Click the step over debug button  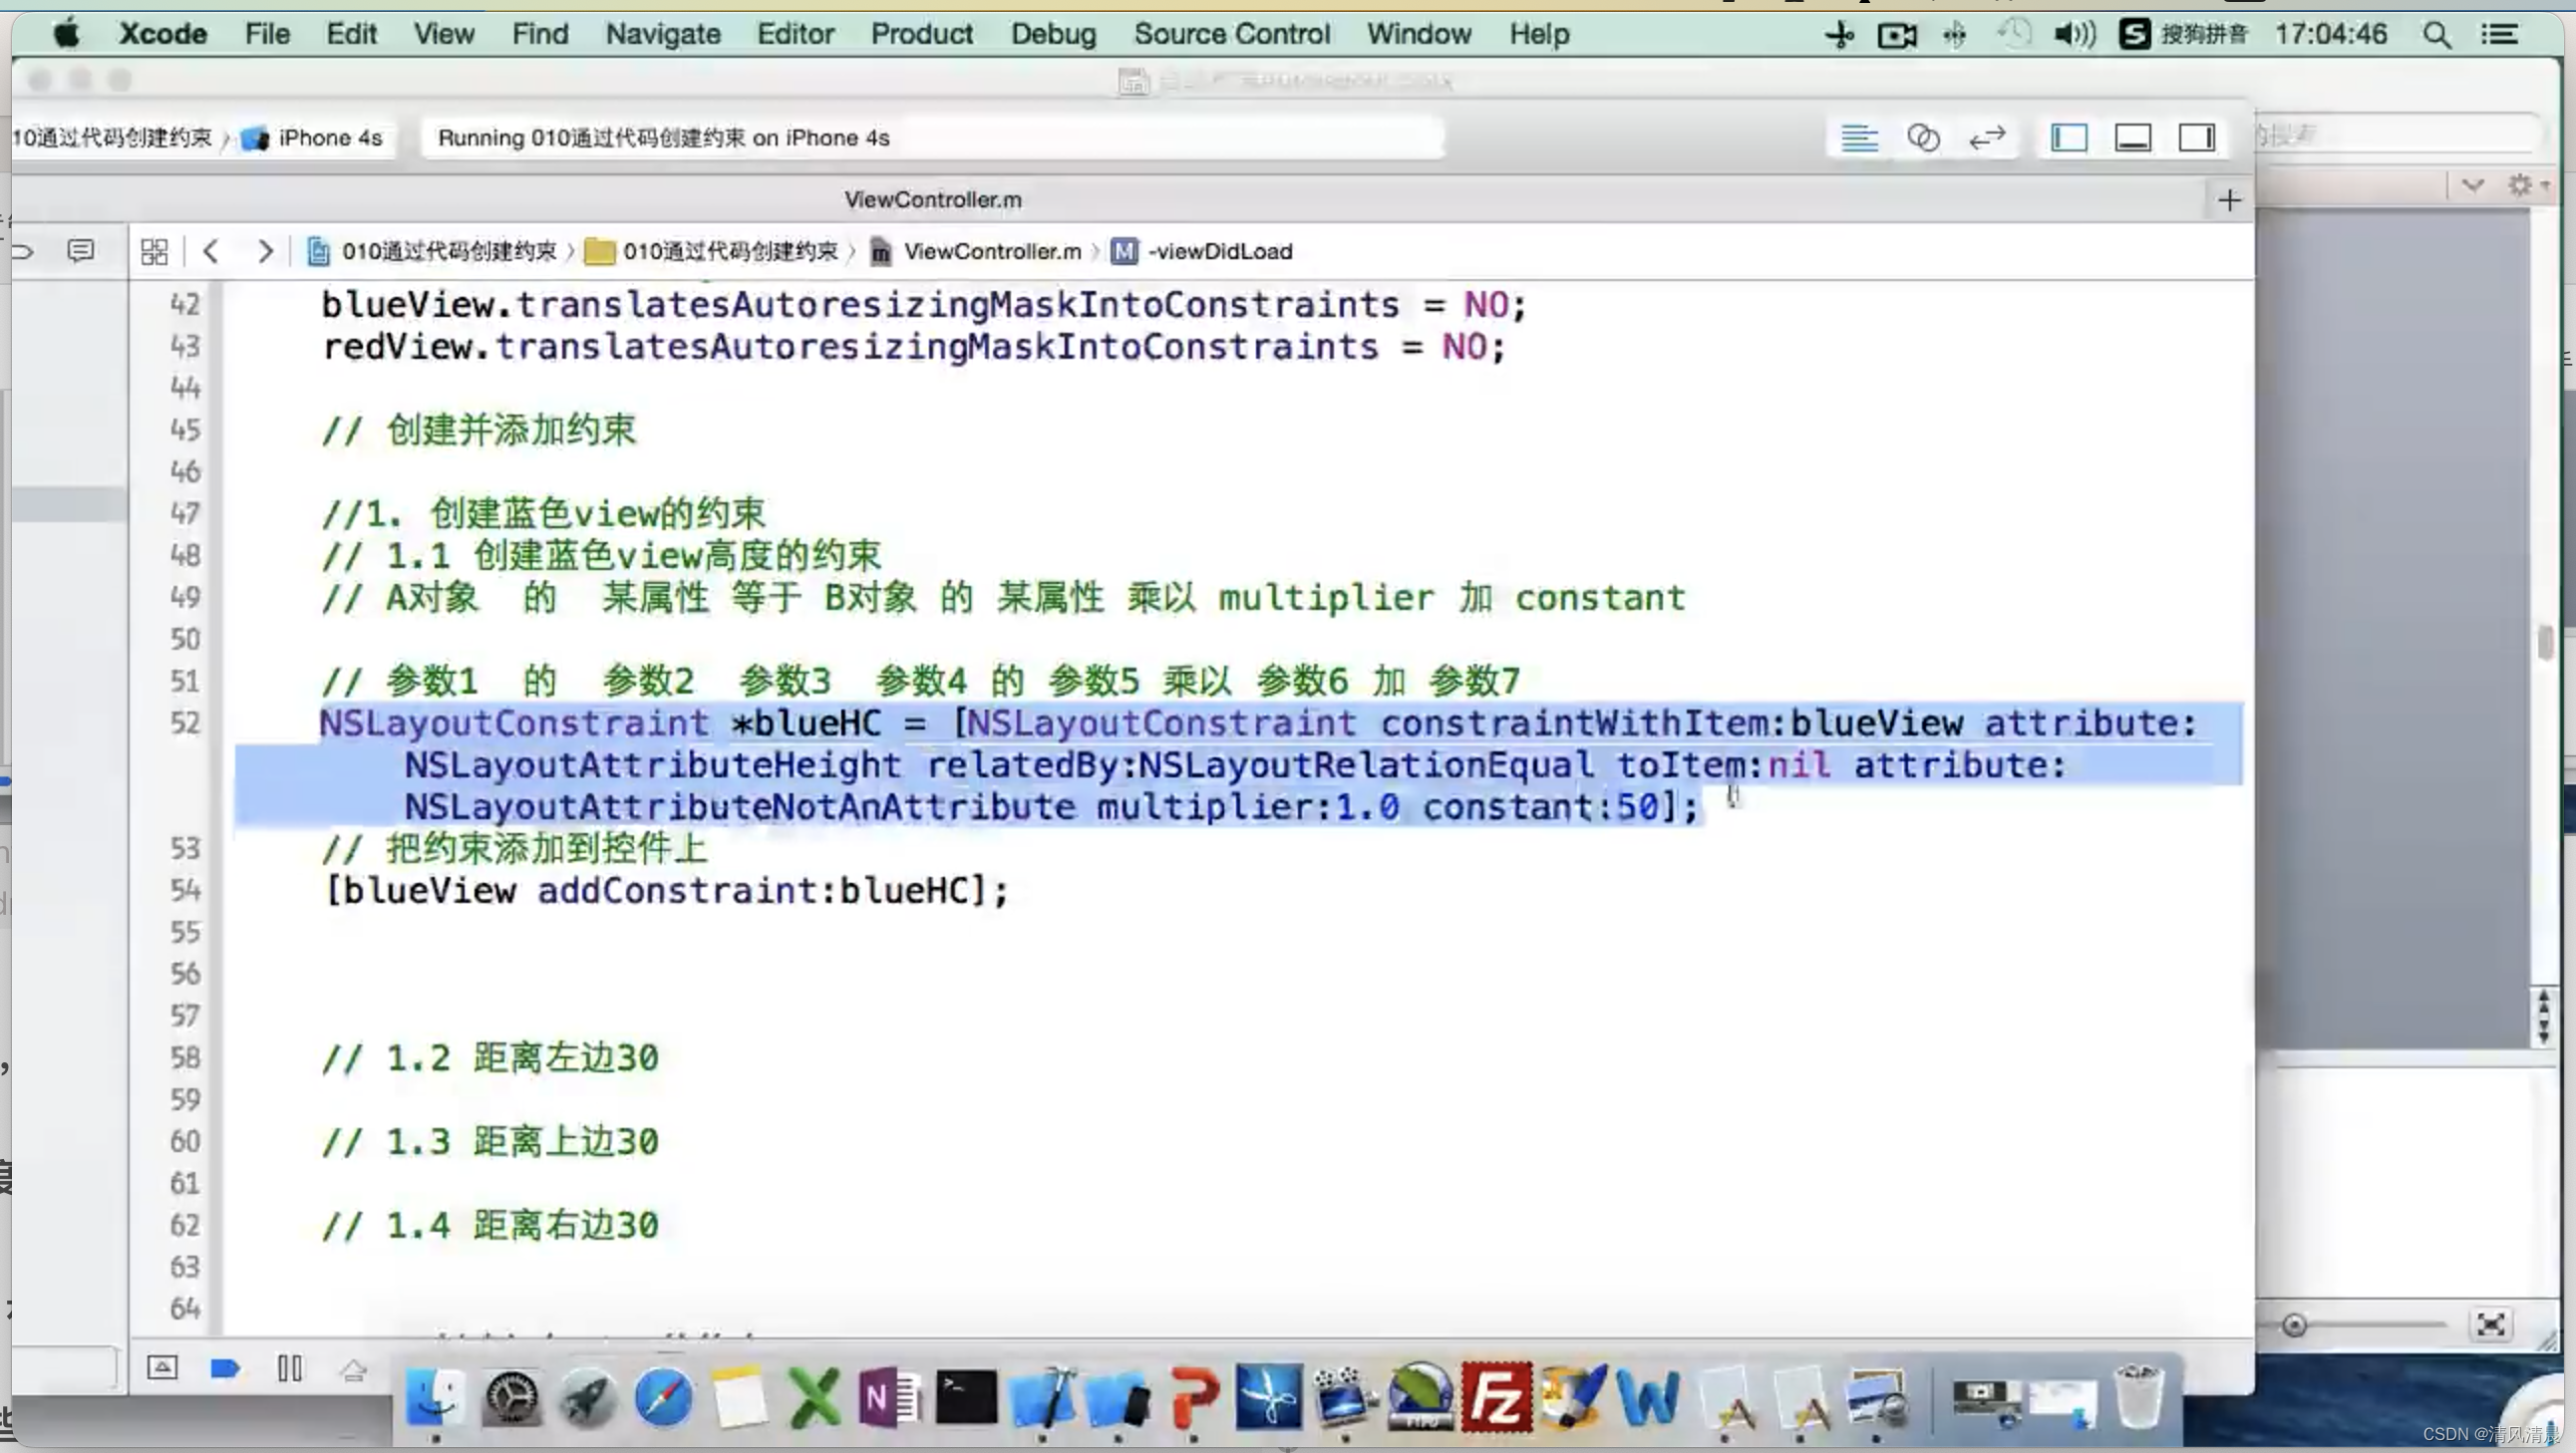[353, 1369]
